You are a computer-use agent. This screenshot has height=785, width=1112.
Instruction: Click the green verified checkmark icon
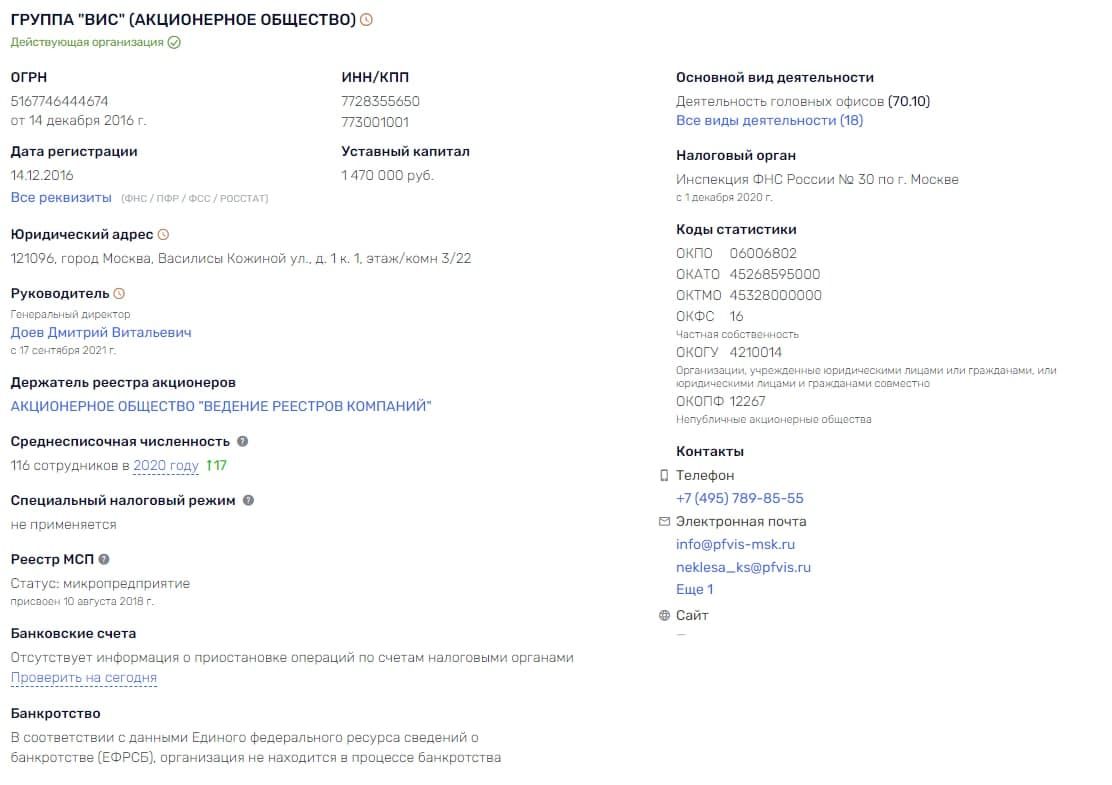click(x=174, y=43)
